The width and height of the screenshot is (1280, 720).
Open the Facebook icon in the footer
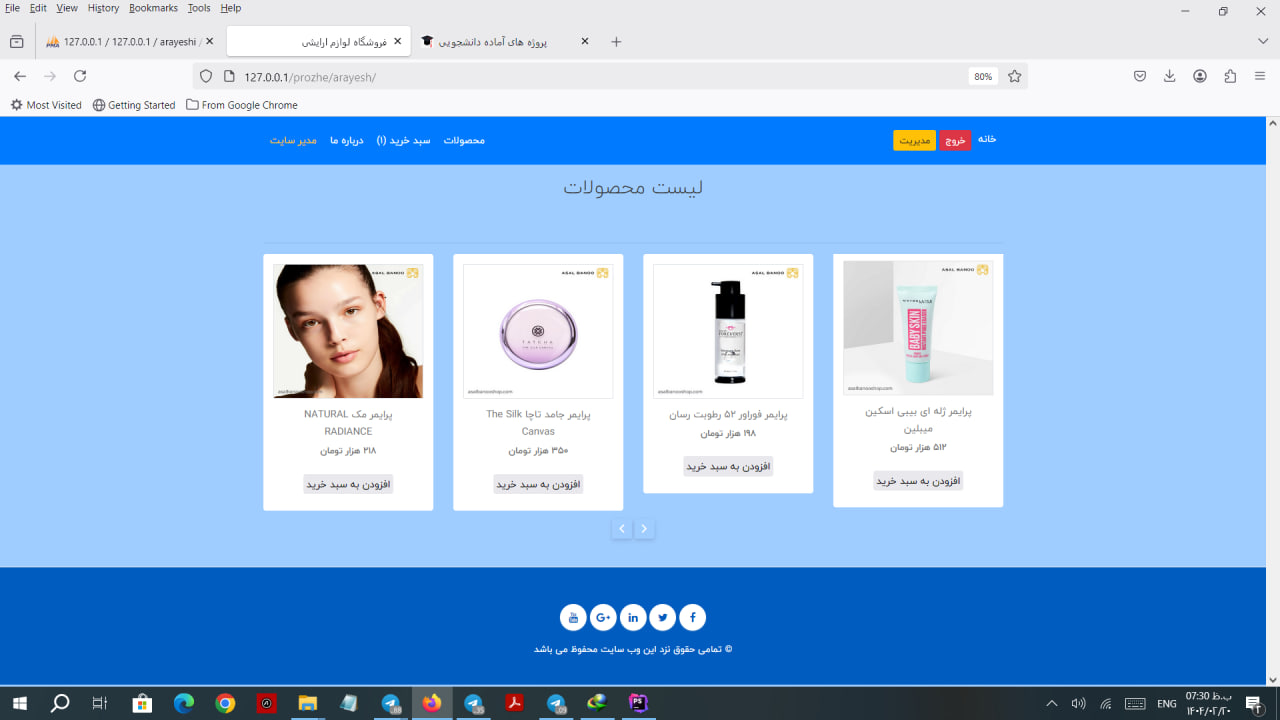click(x=692, y=617)
